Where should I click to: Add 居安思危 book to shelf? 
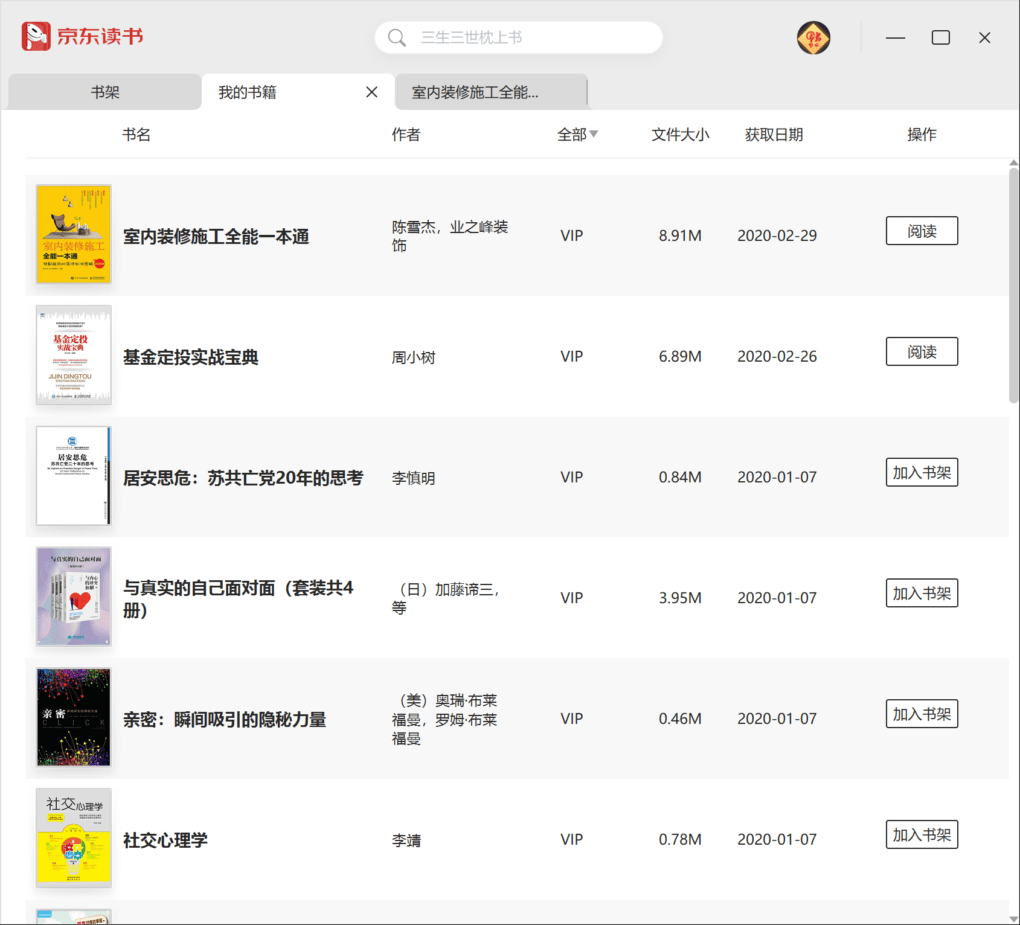point(922,473)
